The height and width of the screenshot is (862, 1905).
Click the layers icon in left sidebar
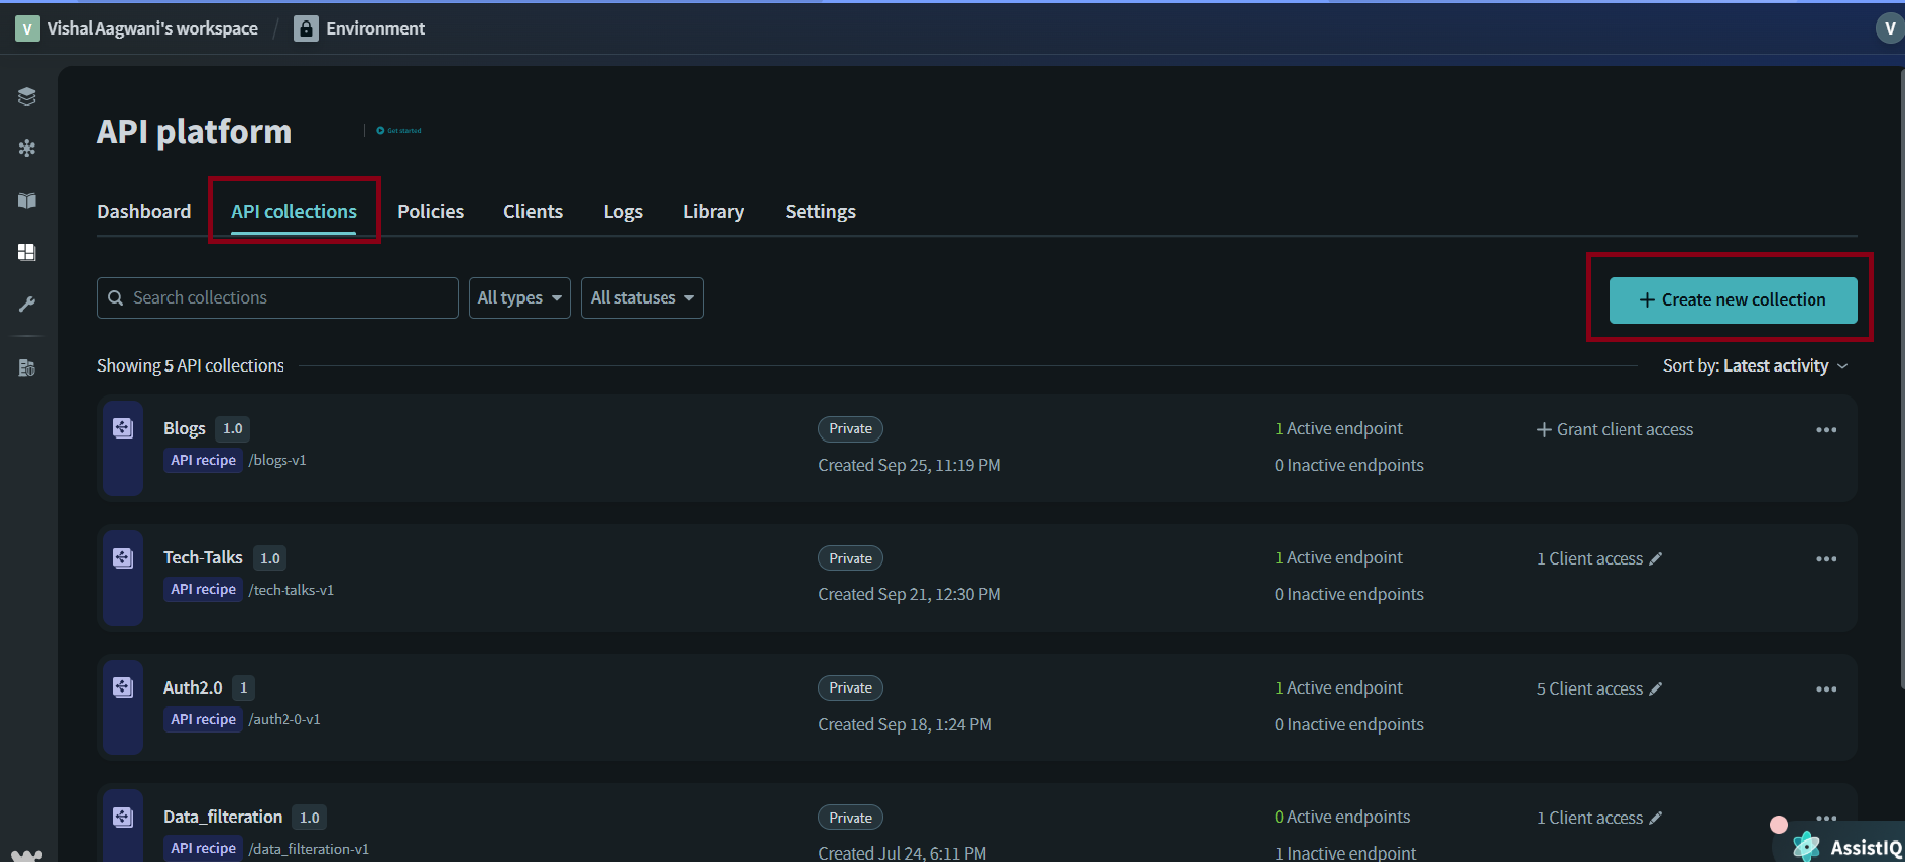click(27, 96)
